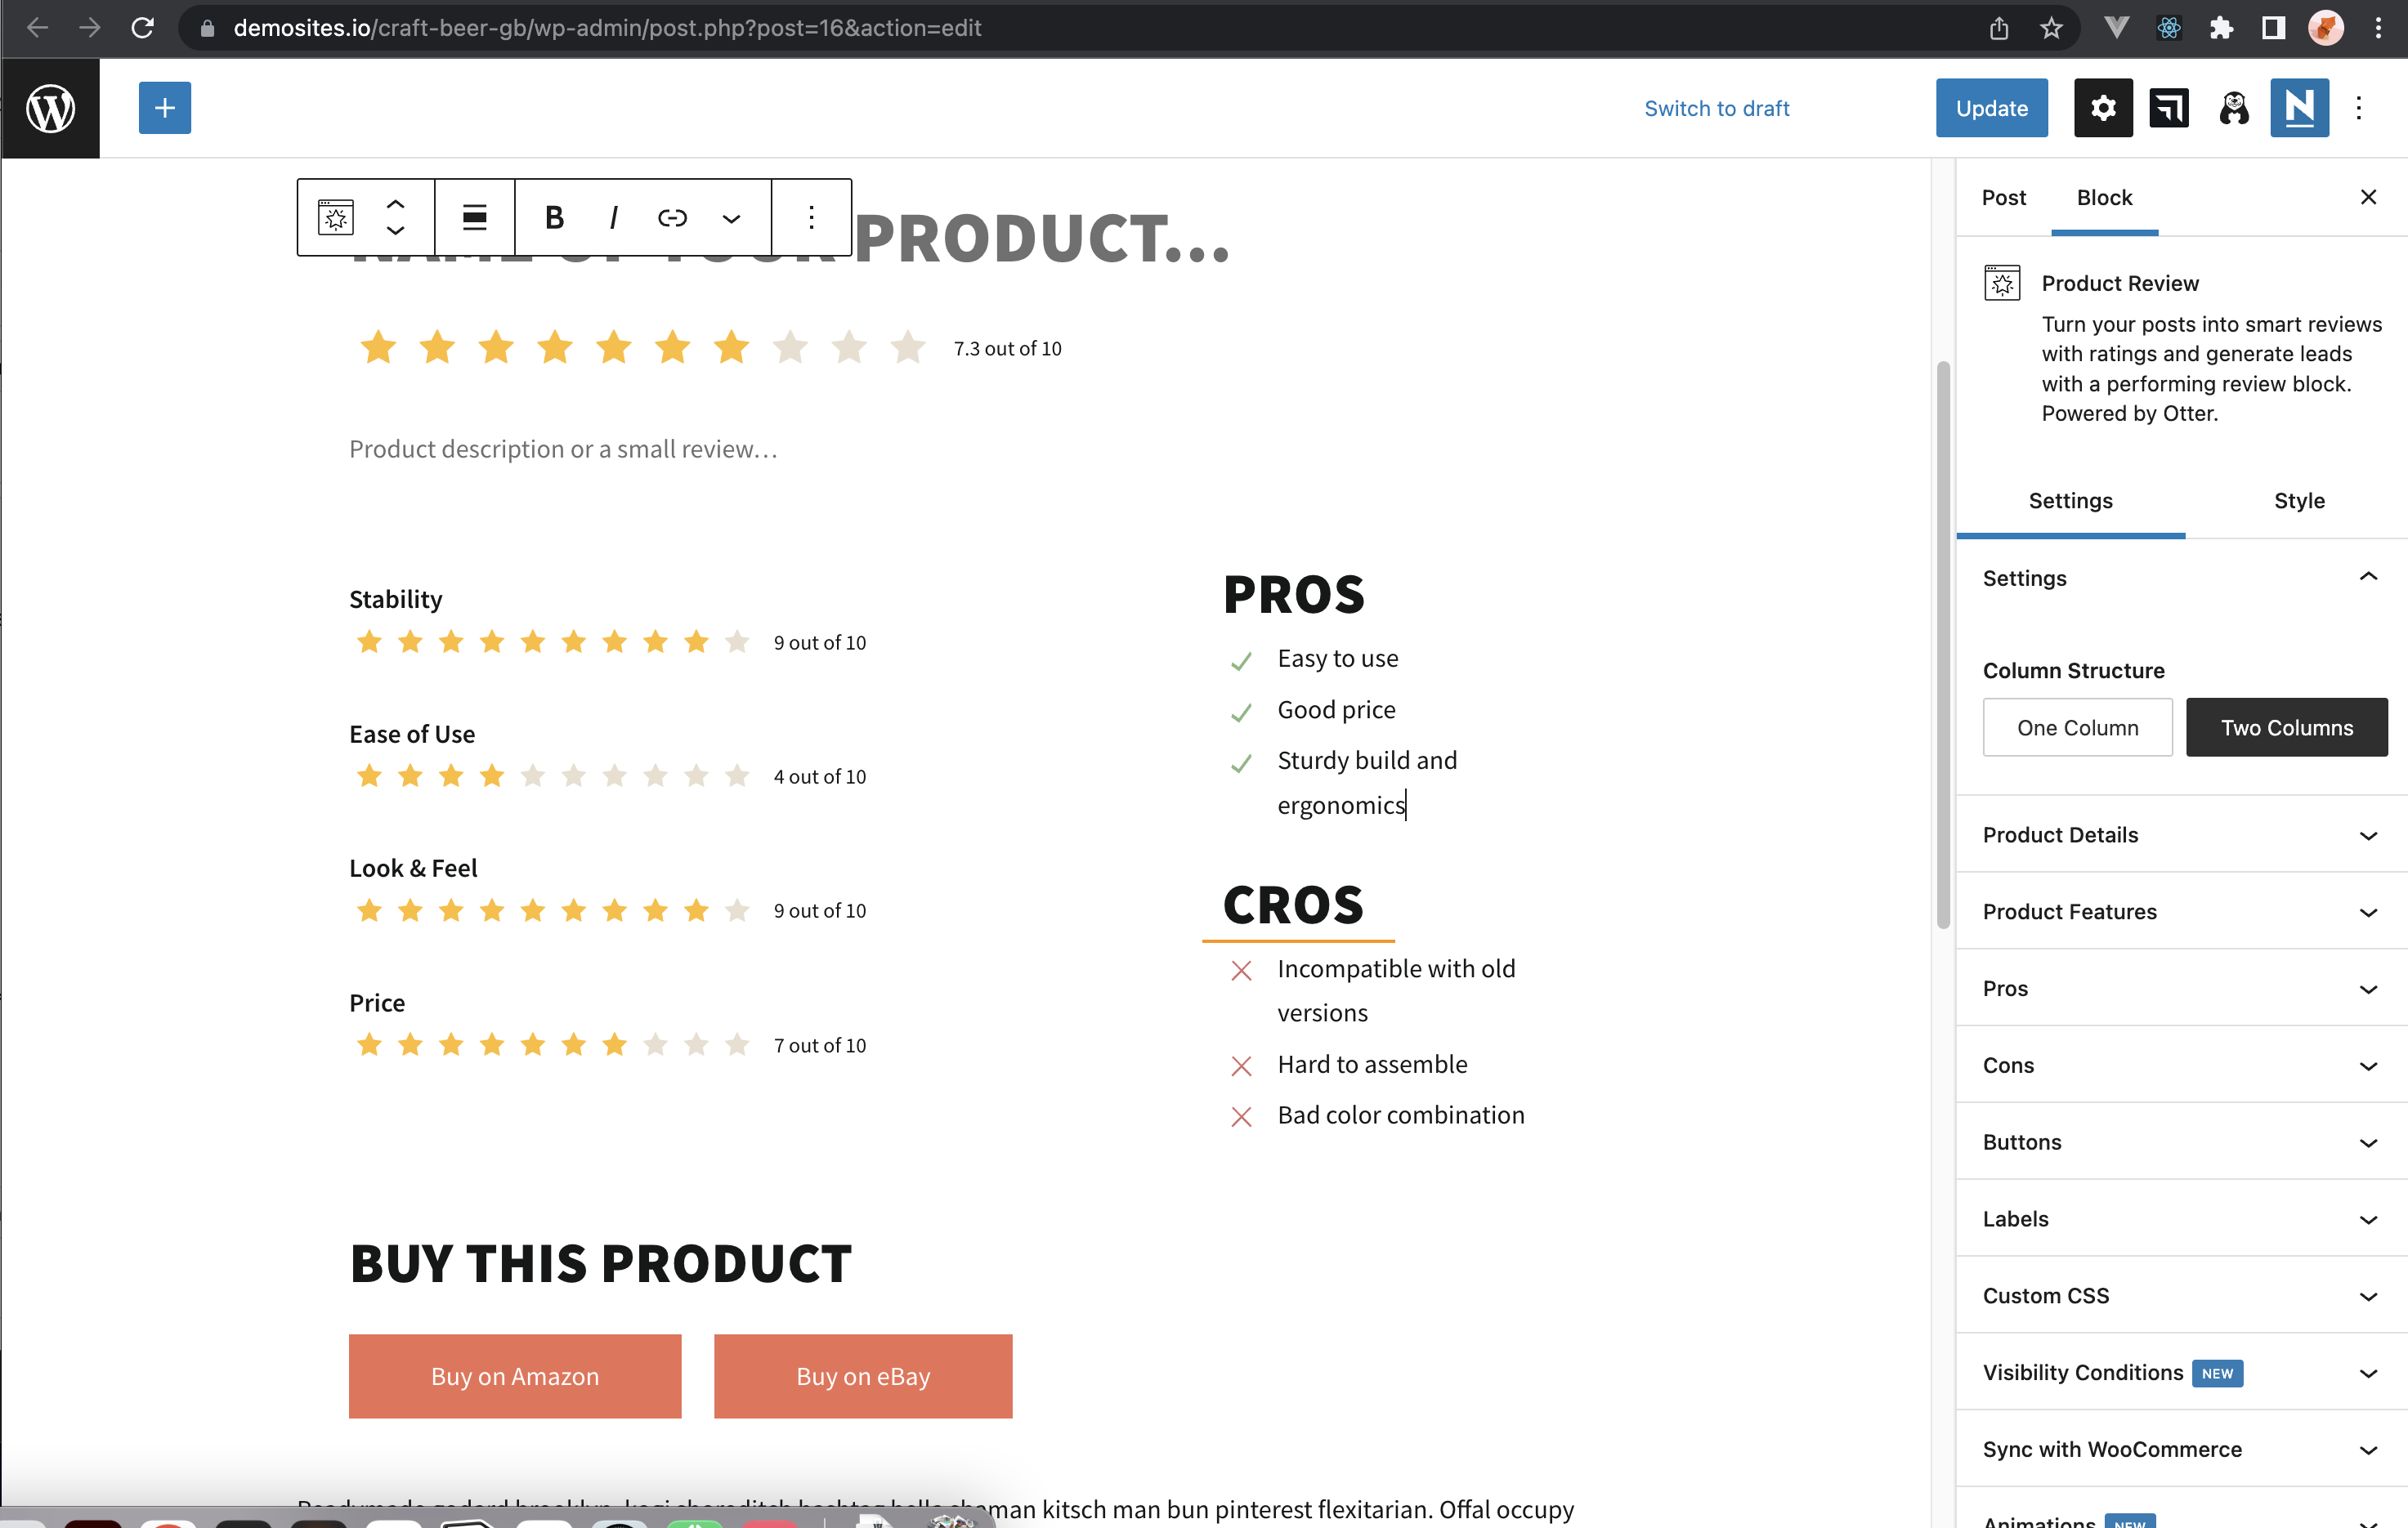Select Two Columns structure
2408x1528 pixels.
coord(2286,727)
